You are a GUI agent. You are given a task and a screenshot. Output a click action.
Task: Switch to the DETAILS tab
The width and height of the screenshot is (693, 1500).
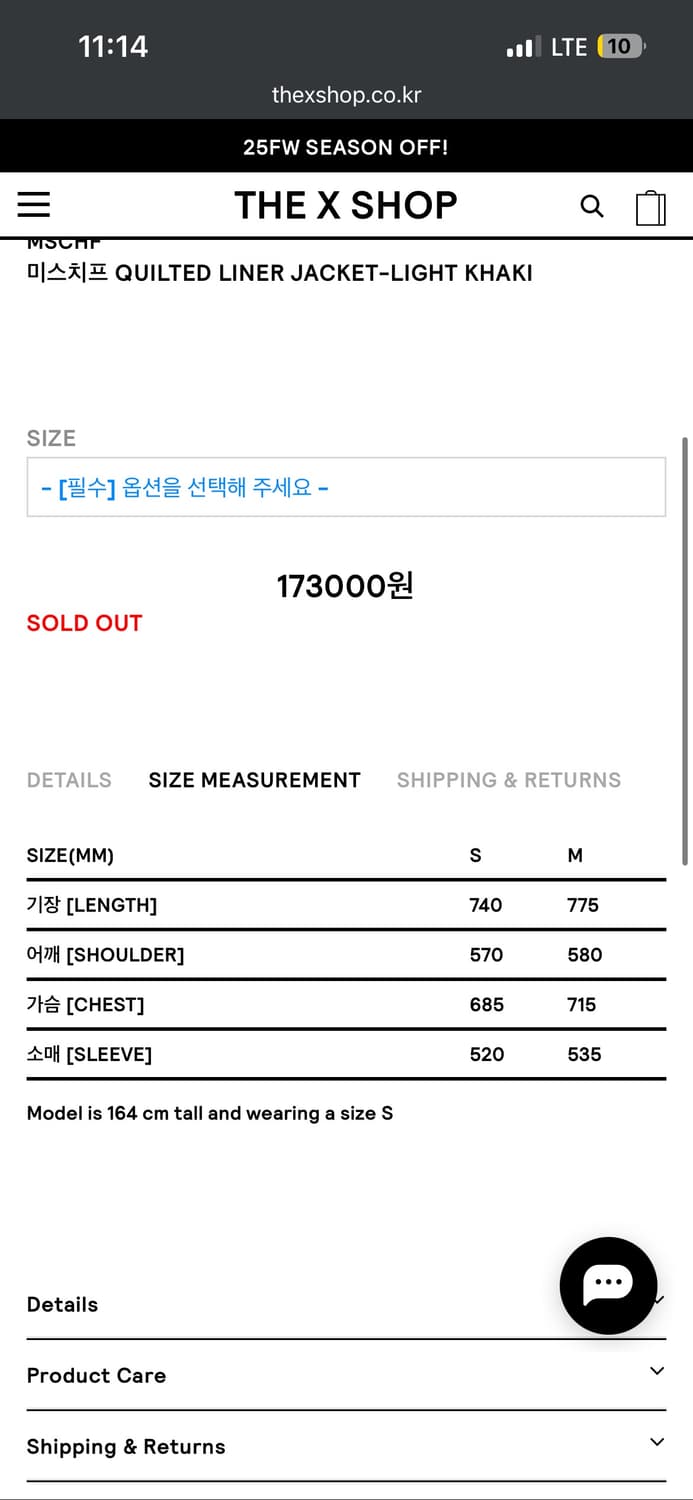[x=68, y=780]
